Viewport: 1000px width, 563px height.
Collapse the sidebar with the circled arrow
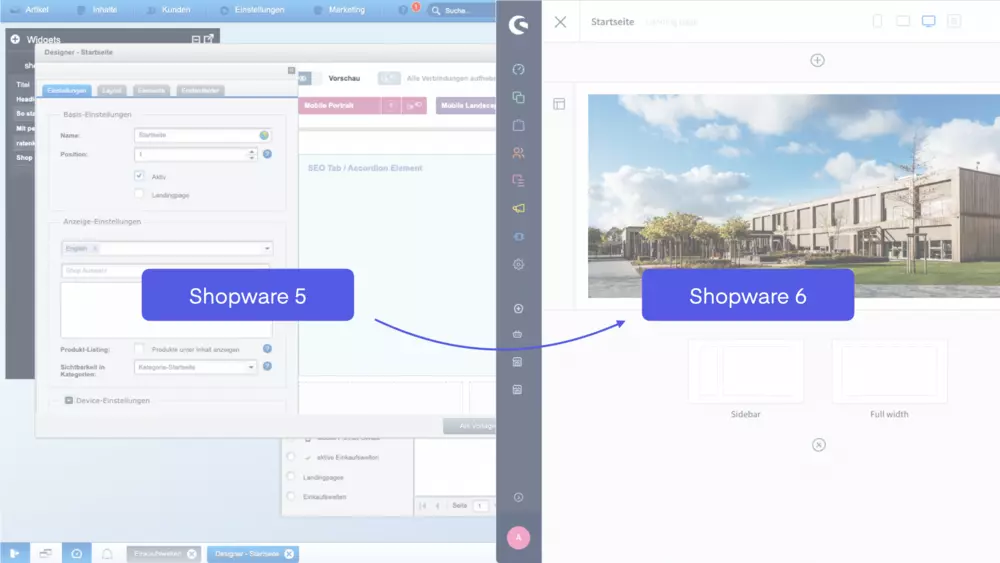pos(518,497)
